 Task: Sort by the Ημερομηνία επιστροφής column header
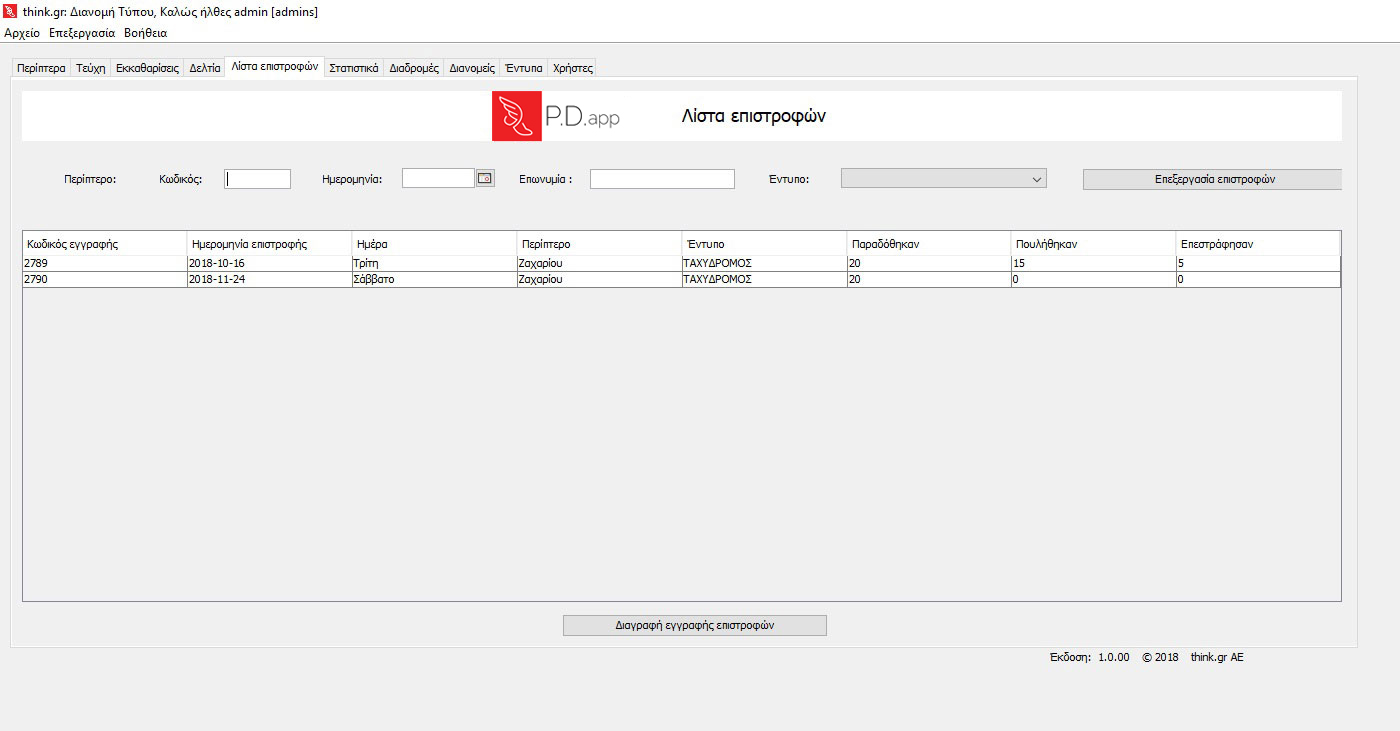click(268, 244)
